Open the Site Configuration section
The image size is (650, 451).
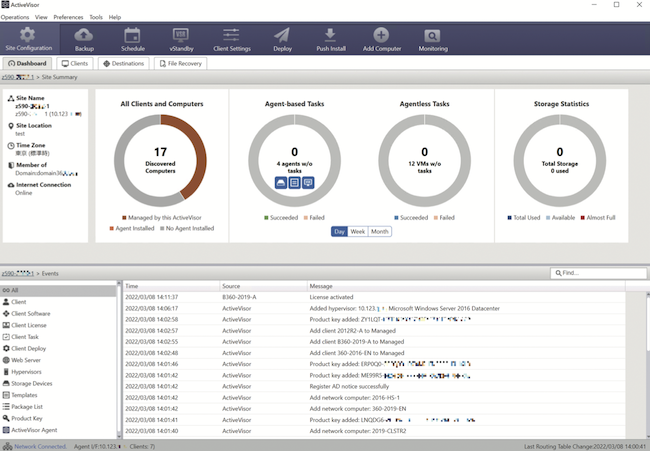(28, 40)
